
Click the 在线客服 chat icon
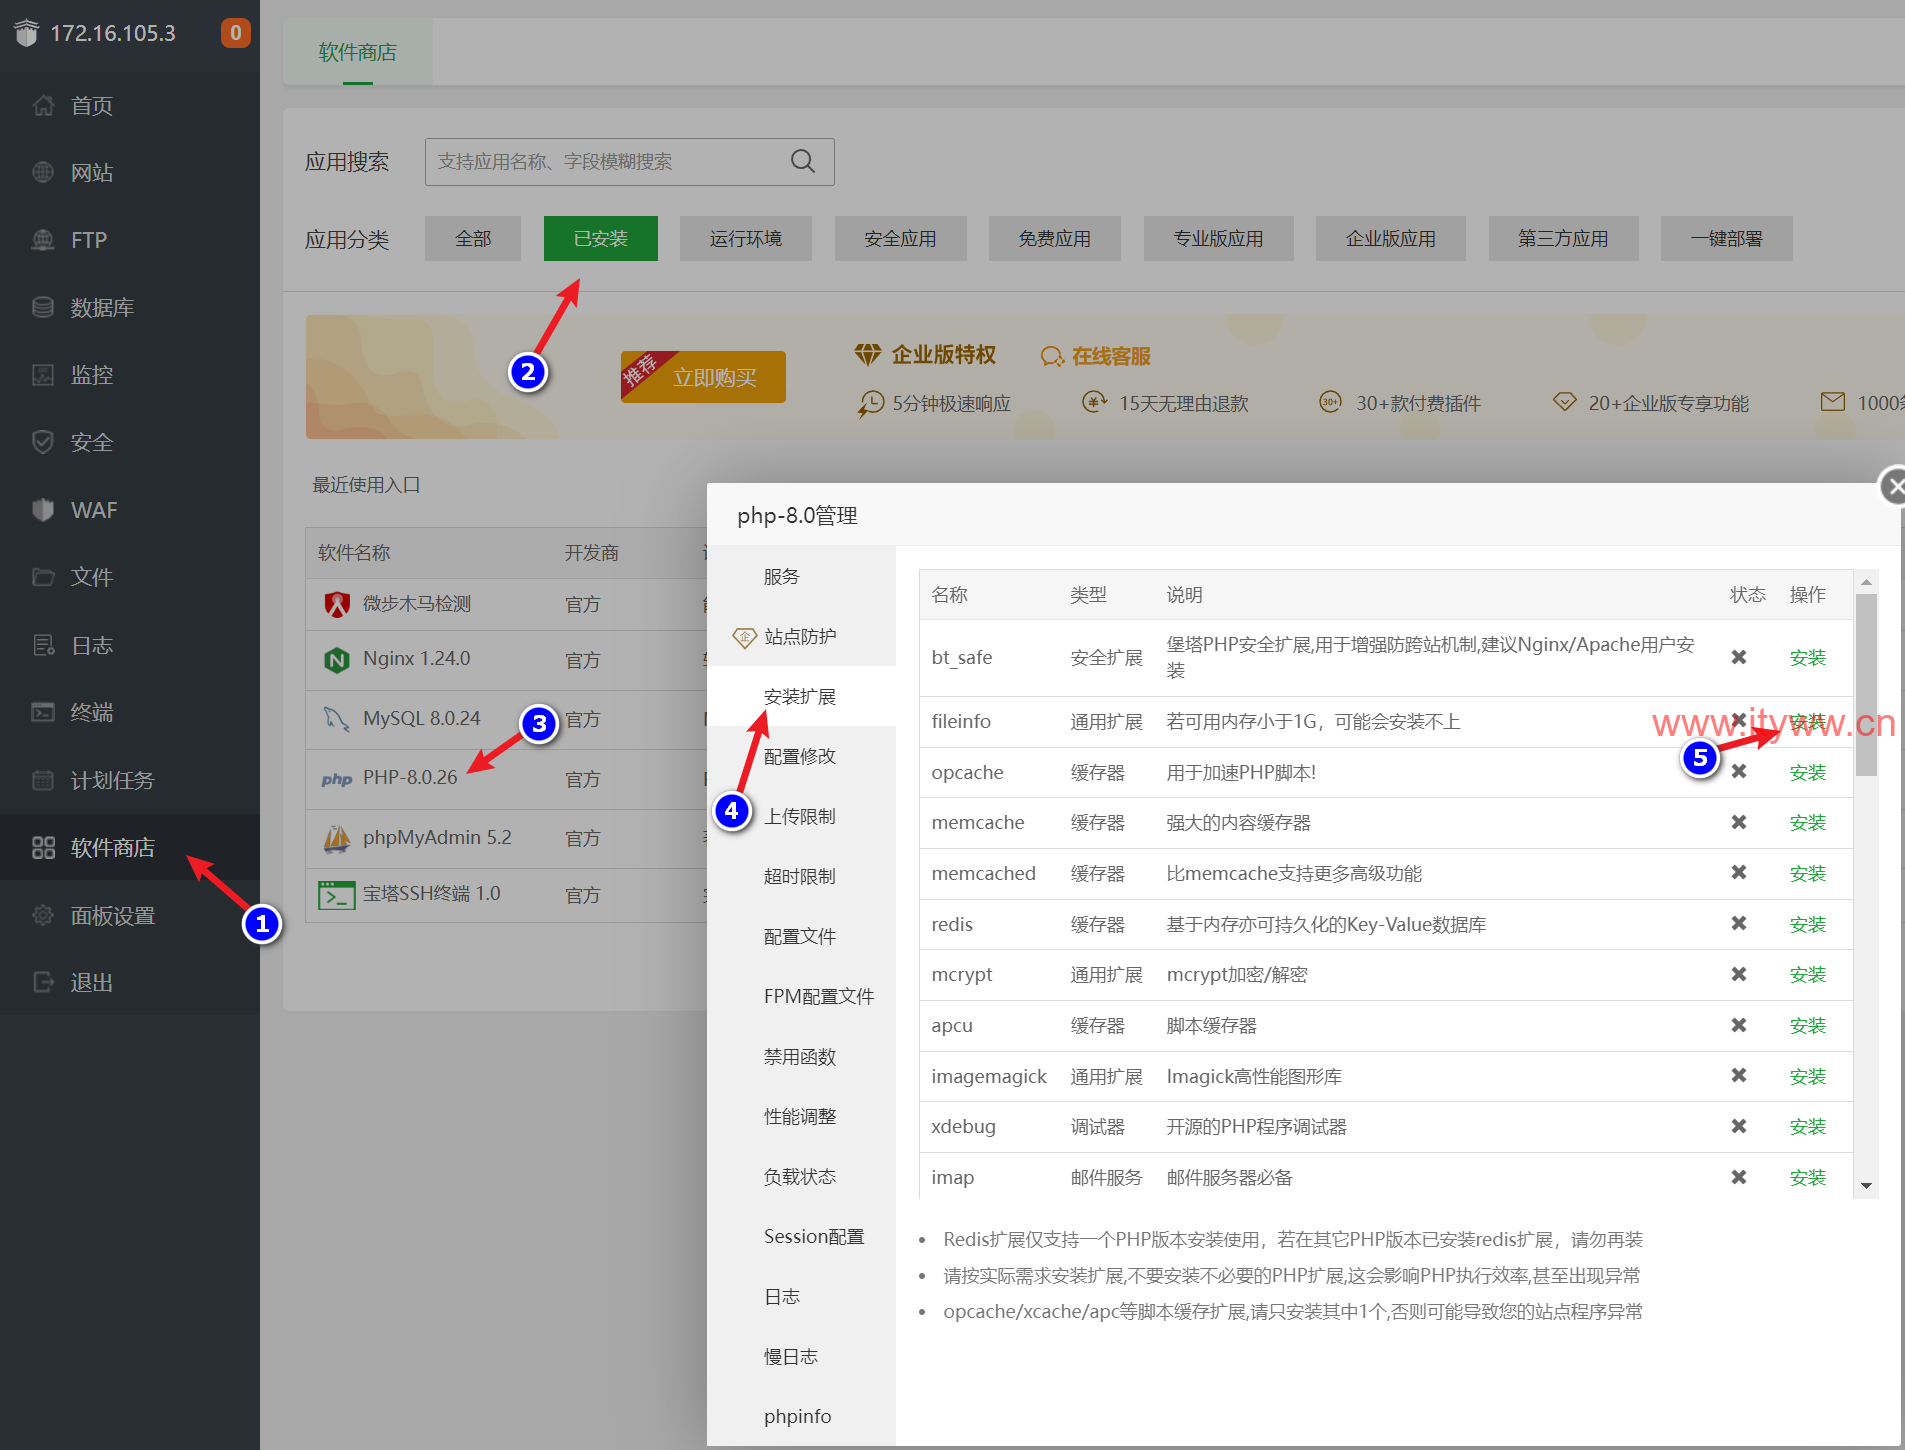click(1052, 356)
